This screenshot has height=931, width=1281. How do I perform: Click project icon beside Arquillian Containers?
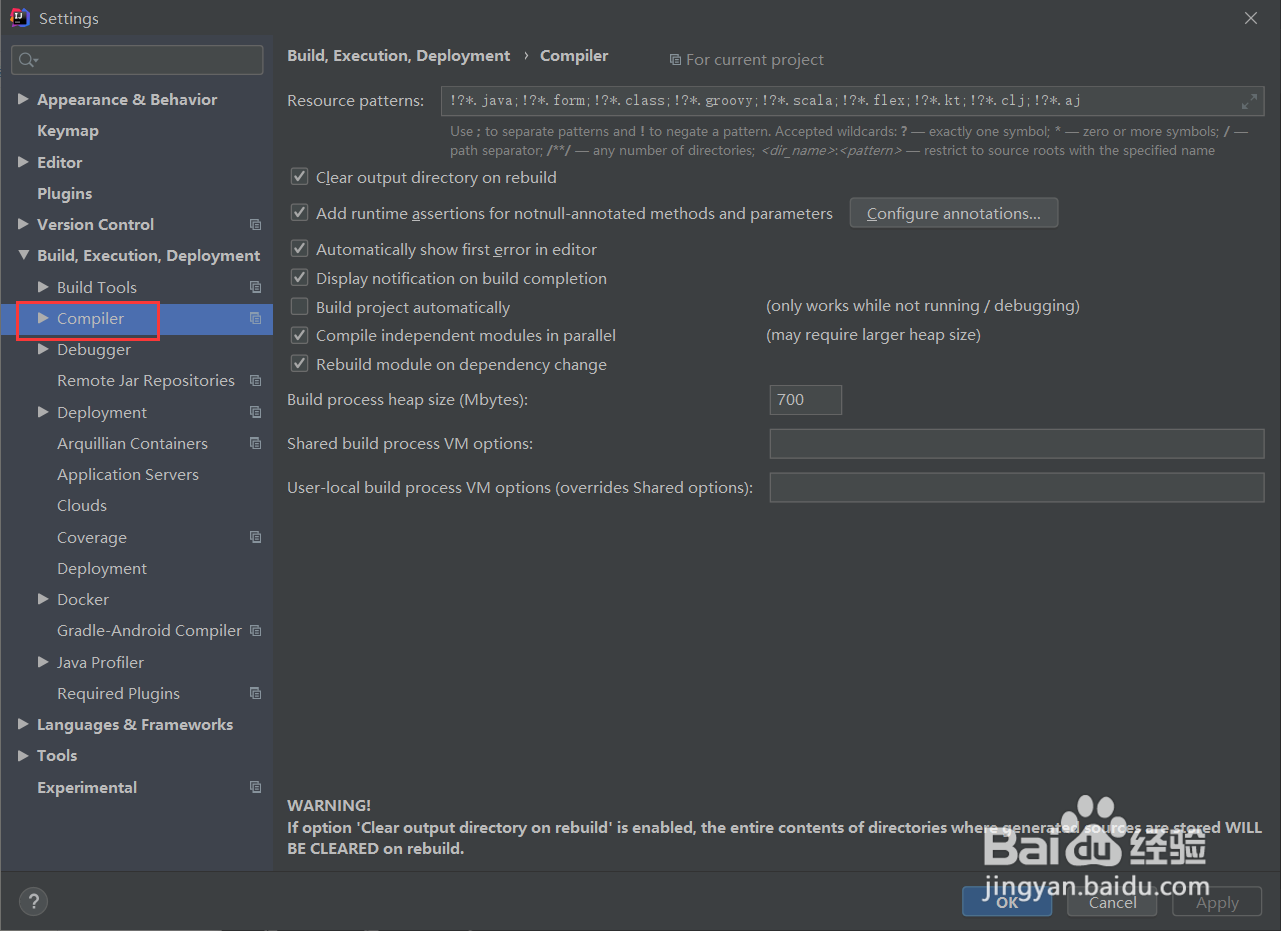(x=255, y=443)
